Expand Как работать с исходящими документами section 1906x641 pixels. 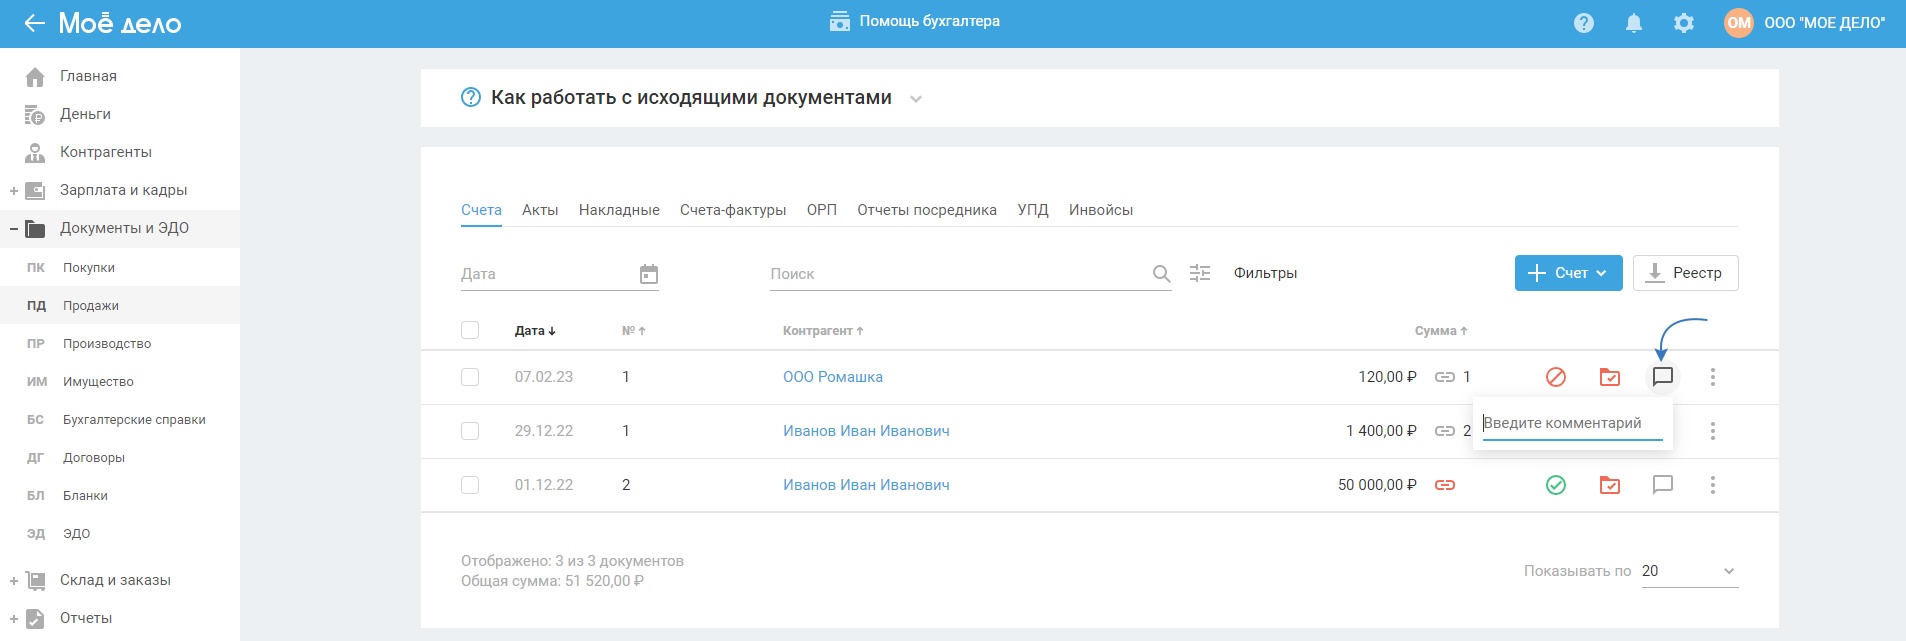click(x=916, y=99)
